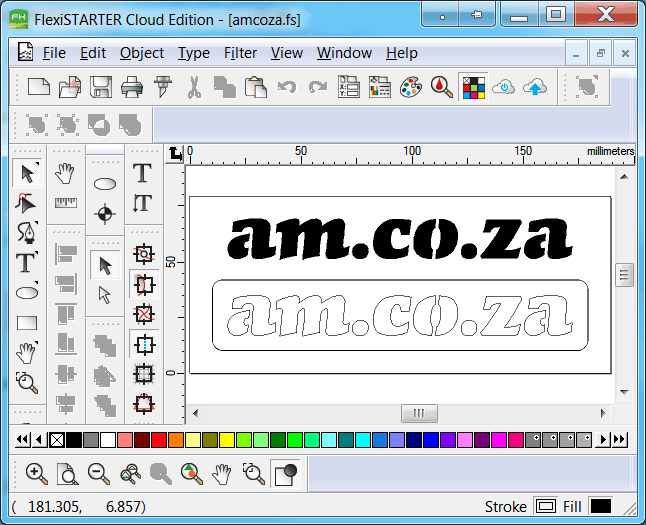Click the horizontal scrollbar right arrow
The image size is (646, 525).
[603, 413]
